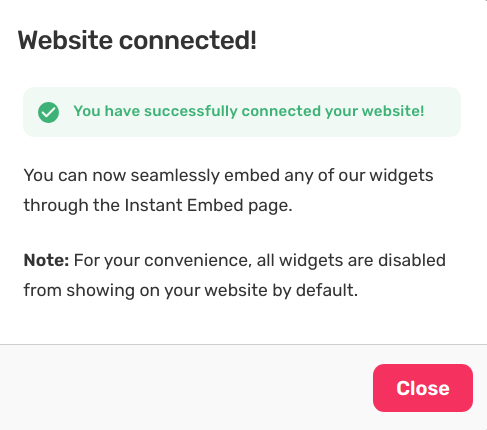Image resolution: width=487 pixels, height=430 pixels.
Task: Click the word 'page.' after Instant Embed
Action: point(270,206)
